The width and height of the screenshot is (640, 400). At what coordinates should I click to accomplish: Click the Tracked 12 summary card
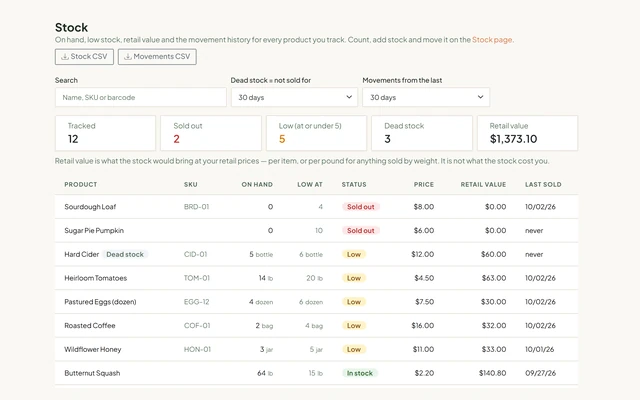pos(105,133)
